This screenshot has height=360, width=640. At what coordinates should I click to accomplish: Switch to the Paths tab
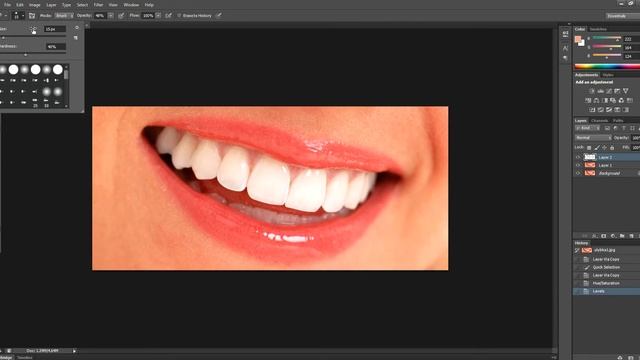click(618, 121)
